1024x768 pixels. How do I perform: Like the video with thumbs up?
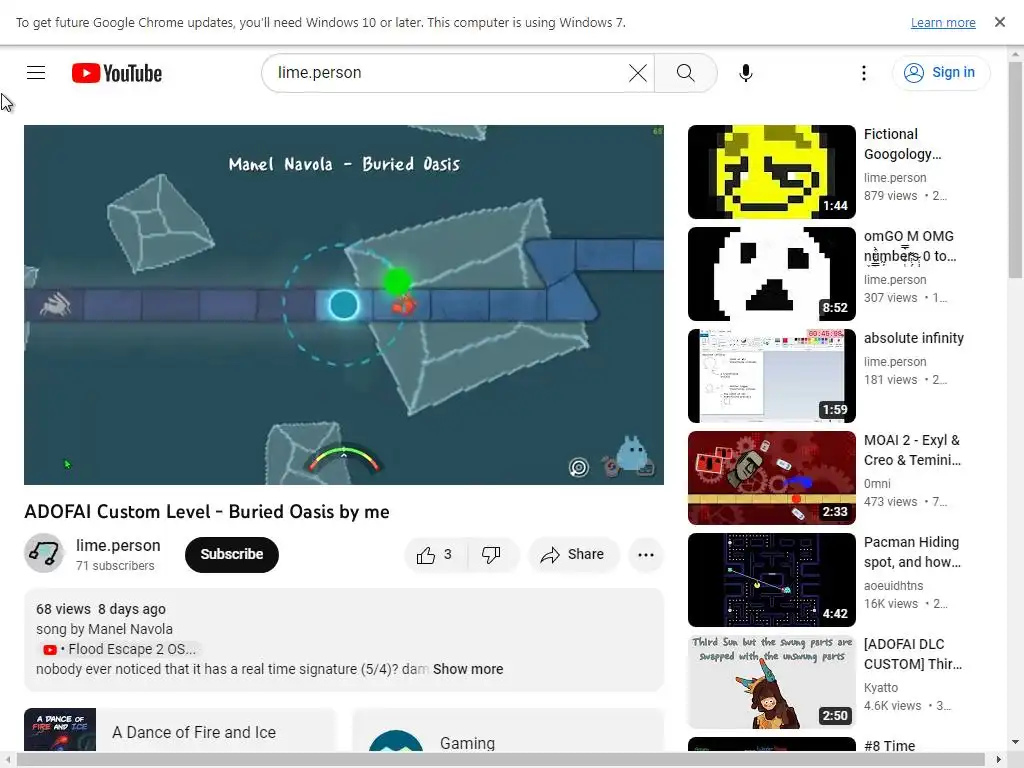point(436,554)
